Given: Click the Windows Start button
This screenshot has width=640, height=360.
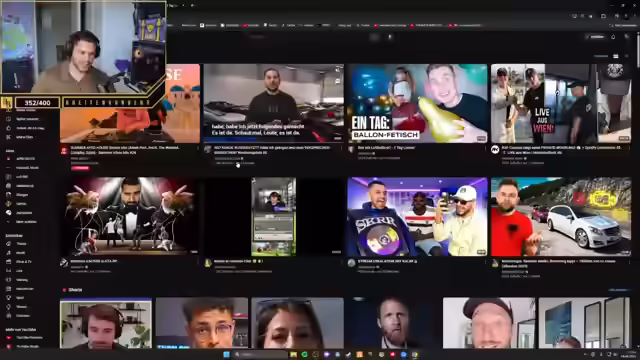Looking at the screenshot, I should pyautogui.click(x=226, y=354).
